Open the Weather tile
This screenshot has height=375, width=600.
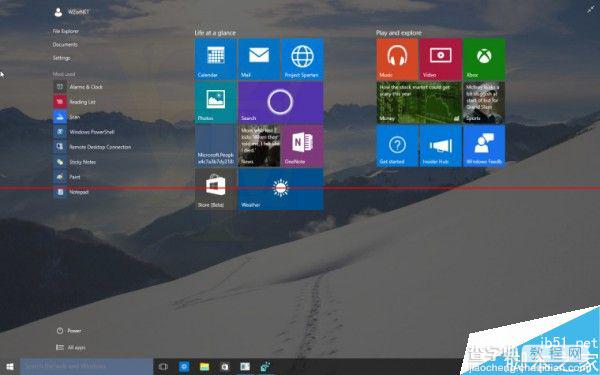point(280,189)
